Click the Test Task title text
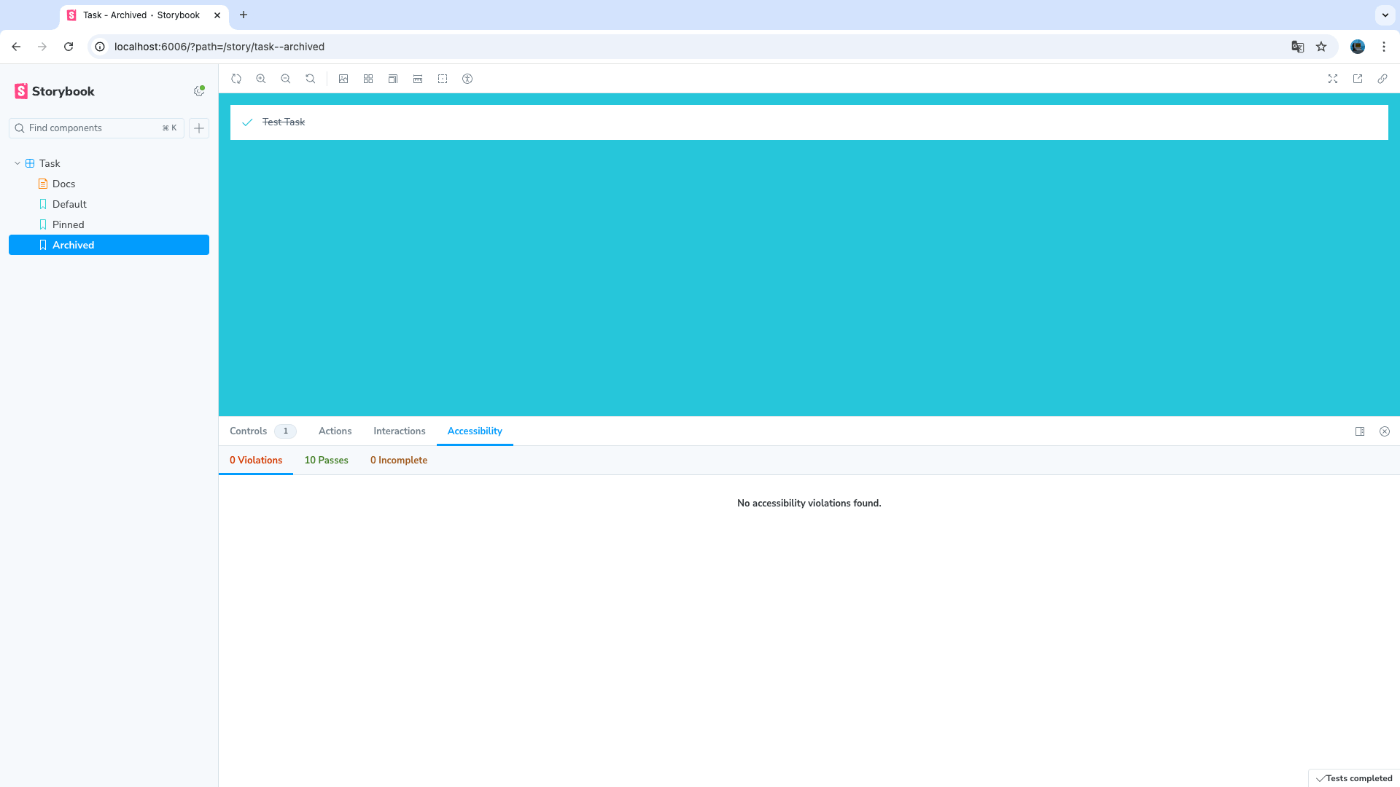Image resolution: width=1400 pixels, height=787 pixels. [x=283, y=122]
